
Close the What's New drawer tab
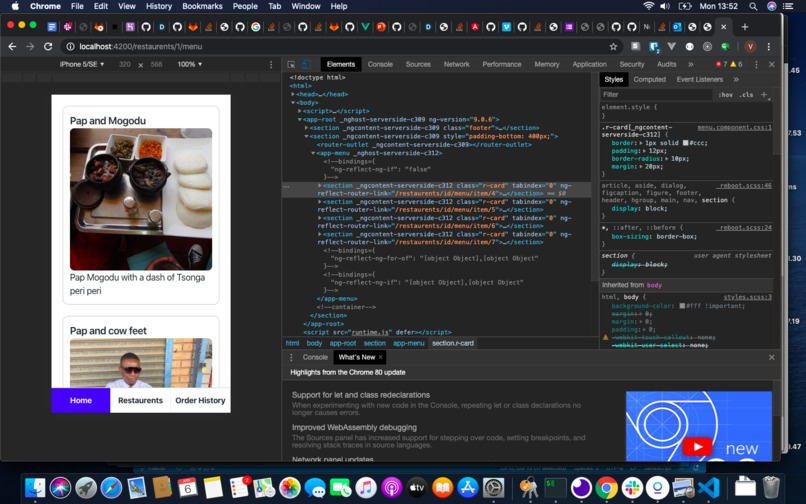(381, 357)
